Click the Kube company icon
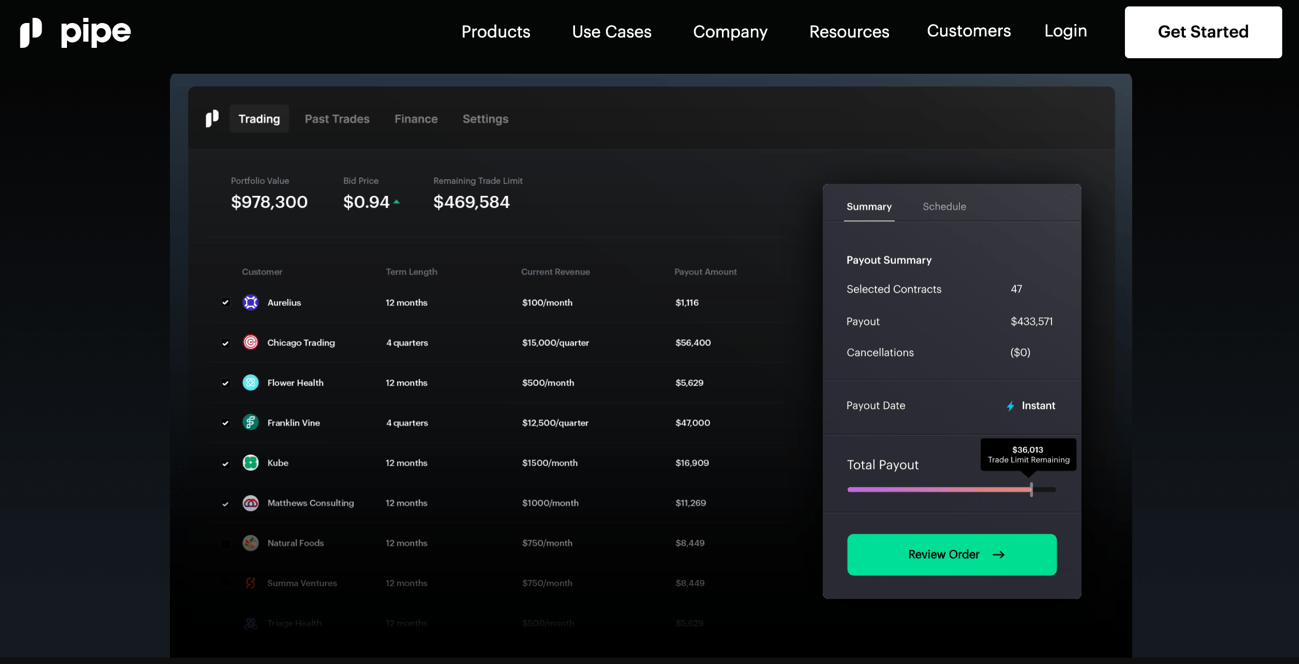Screen dimensions: 1299x664 pyautogui.click(x=251, y=463)
